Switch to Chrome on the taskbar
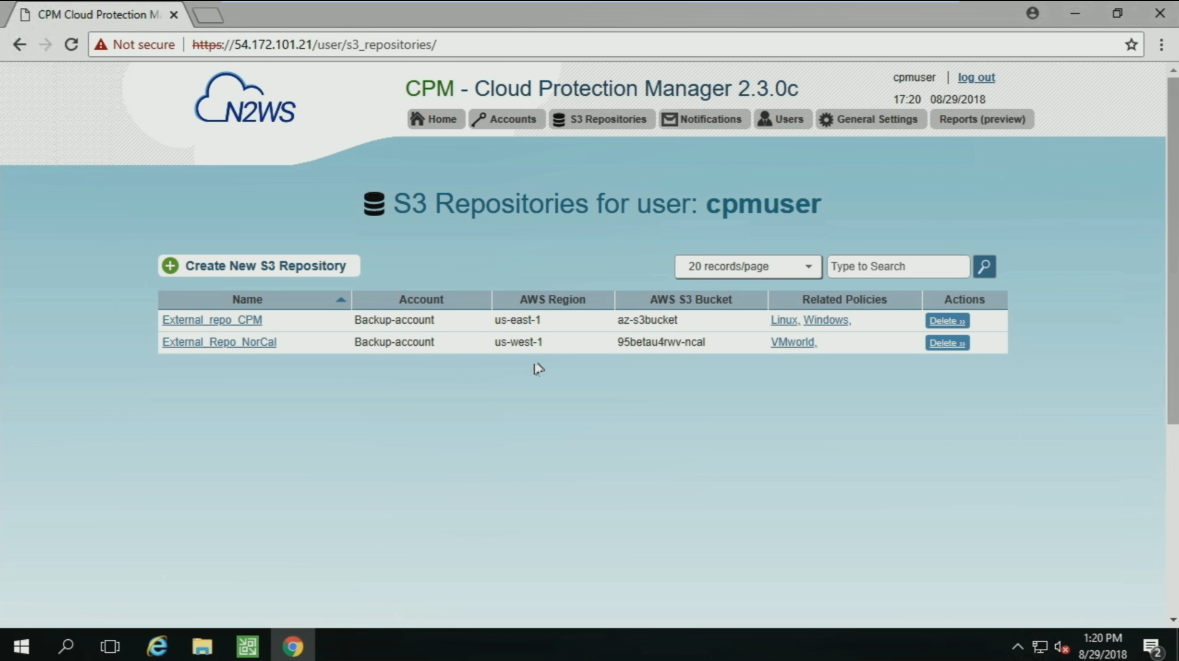This screenshot has height=661, width=1179. [x=292, y=646]
